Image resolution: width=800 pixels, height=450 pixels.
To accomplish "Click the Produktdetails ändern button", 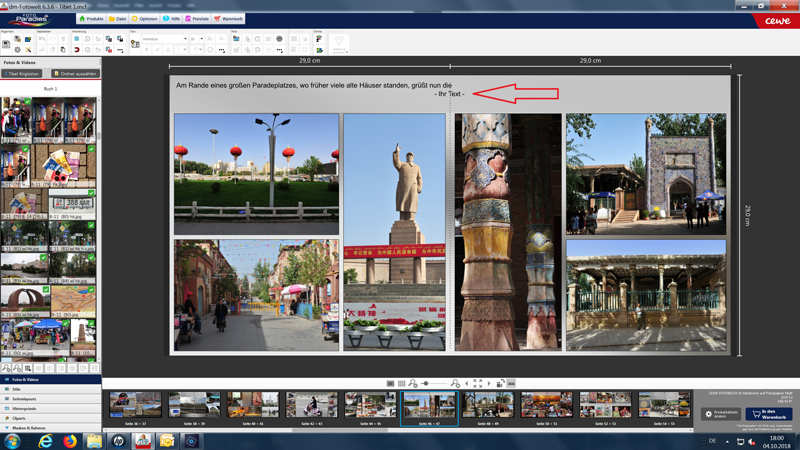I will pos(721,414).
